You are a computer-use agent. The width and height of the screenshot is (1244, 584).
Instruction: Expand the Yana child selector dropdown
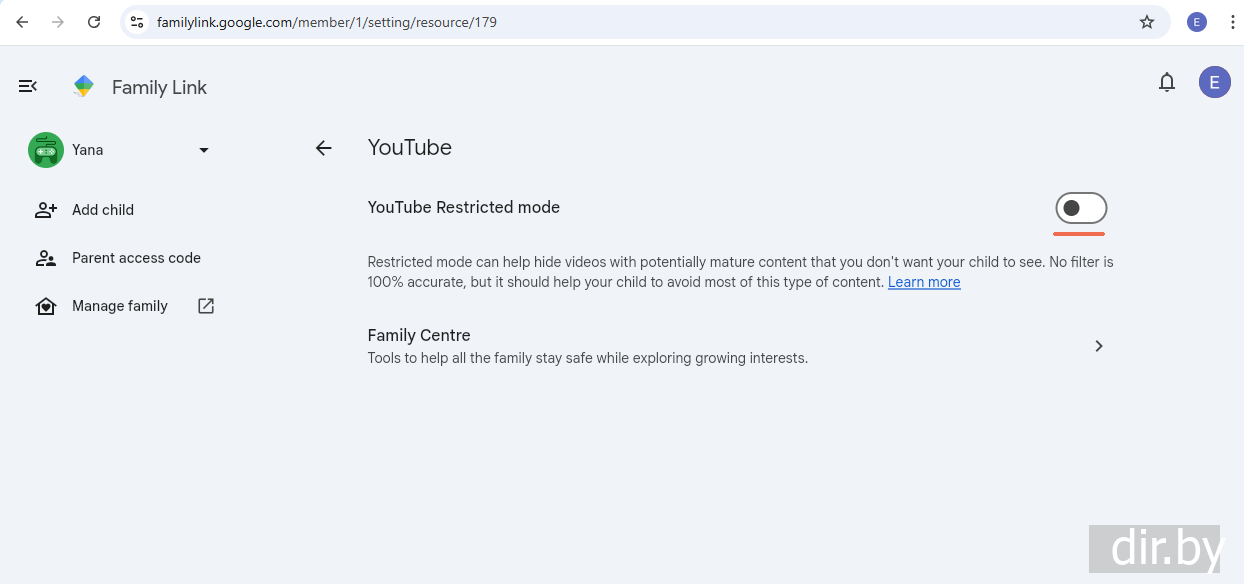(x=204, y=150)
